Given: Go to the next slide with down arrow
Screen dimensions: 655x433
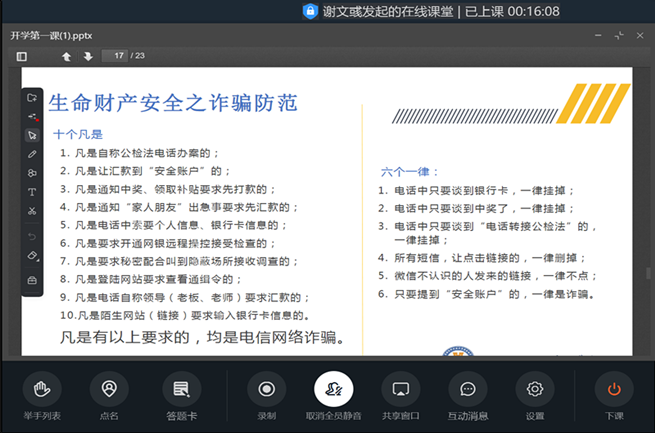Looking at the screenshot, I should (88, 56).
